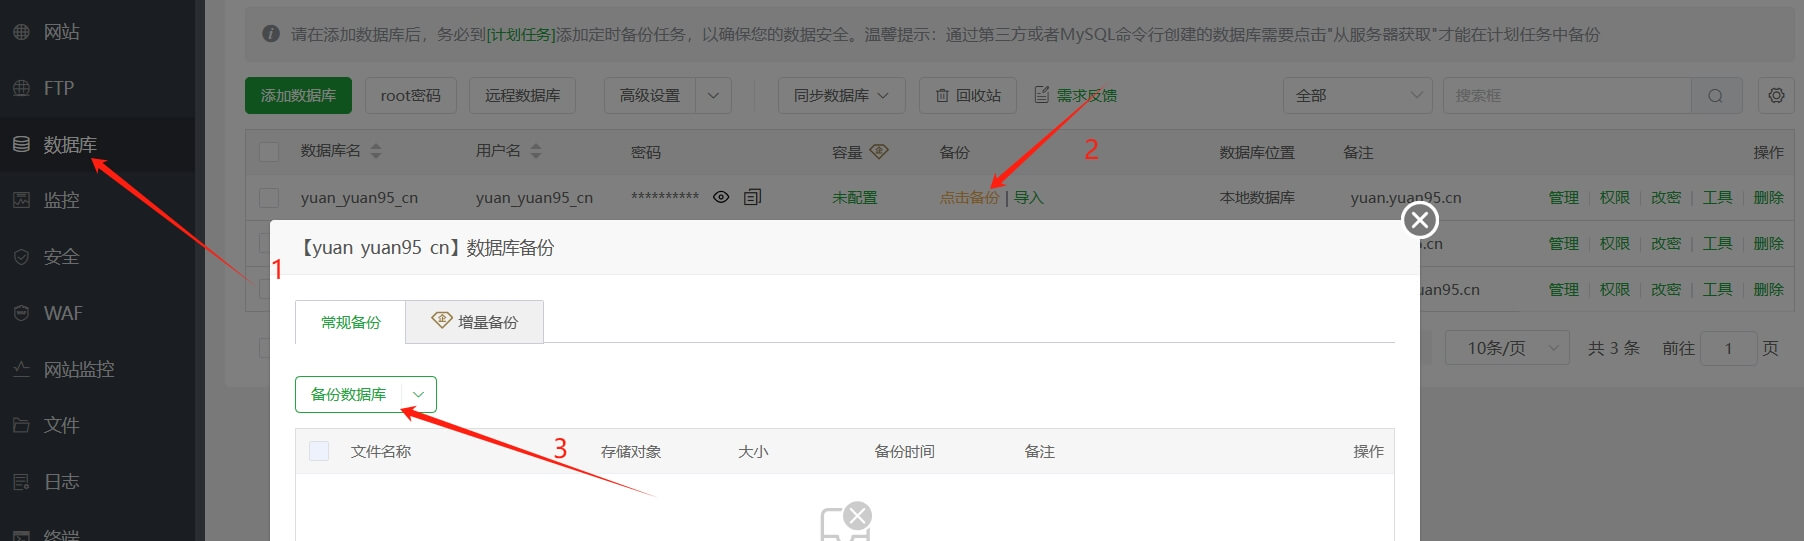Click the 前往 page number input

click(1728, 348)
